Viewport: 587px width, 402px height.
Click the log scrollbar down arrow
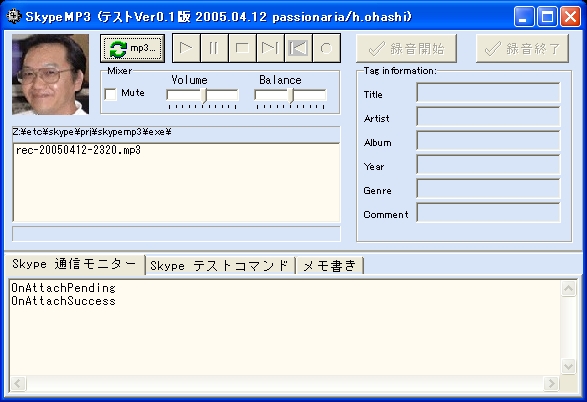coord(568,366)
